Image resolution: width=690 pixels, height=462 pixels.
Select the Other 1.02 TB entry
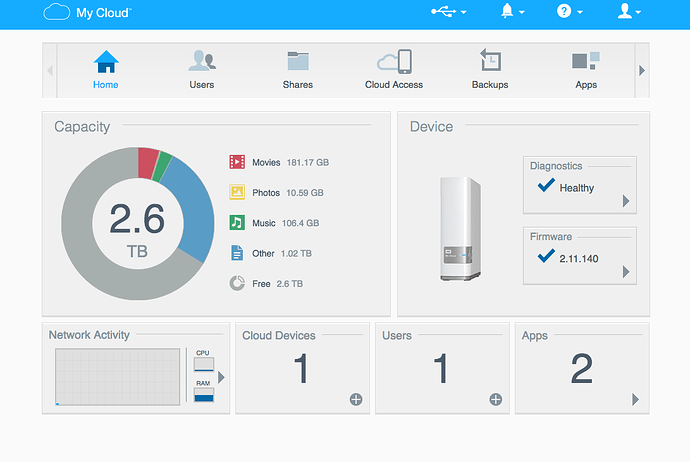click(x=270, y=253)
